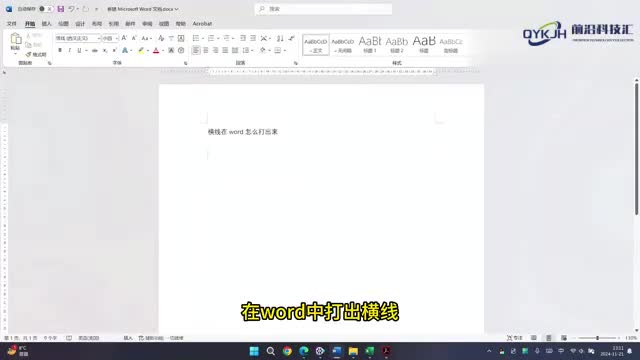
Task: Apply the bullets list icon
Action: click(196, 38)
